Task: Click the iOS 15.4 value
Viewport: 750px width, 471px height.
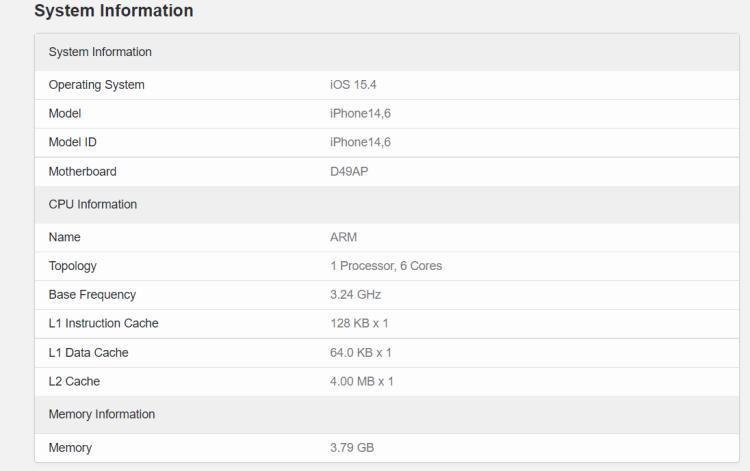Action: click(353, 85)
